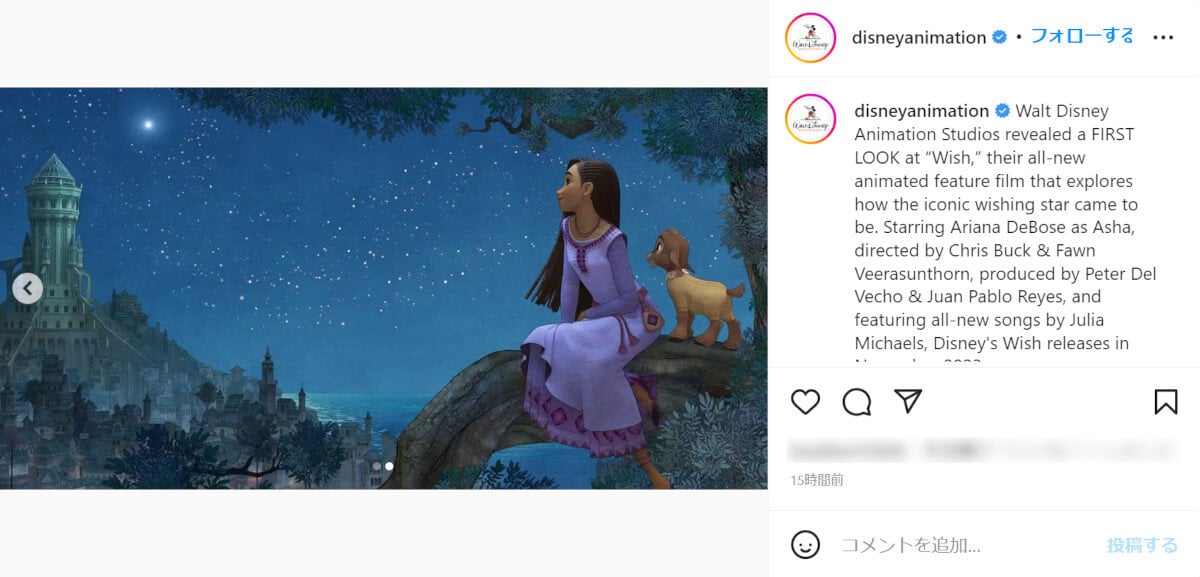Select the second carousel dot indicator
1200x577 pixels.
coord(389,466)
